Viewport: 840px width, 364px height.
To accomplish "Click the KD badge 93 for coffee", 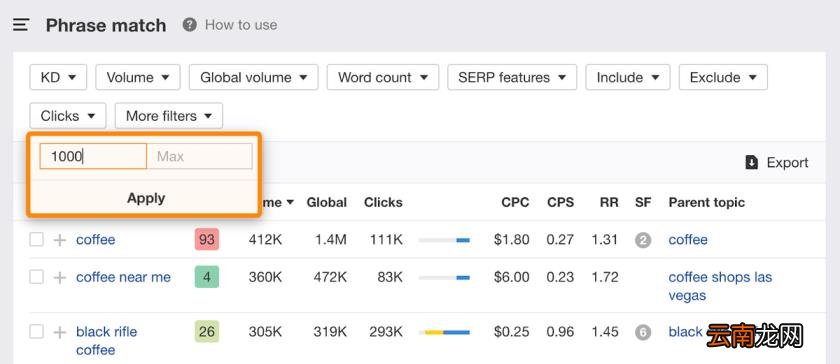I will (x=207, y=240).
